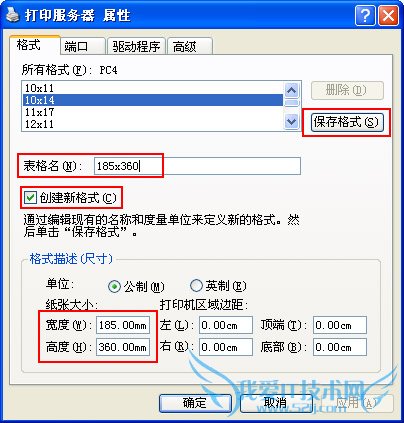The height and width of the screenshot is (423, 404).
Task: Select the 公制 radio button
Action: [114, 286]
